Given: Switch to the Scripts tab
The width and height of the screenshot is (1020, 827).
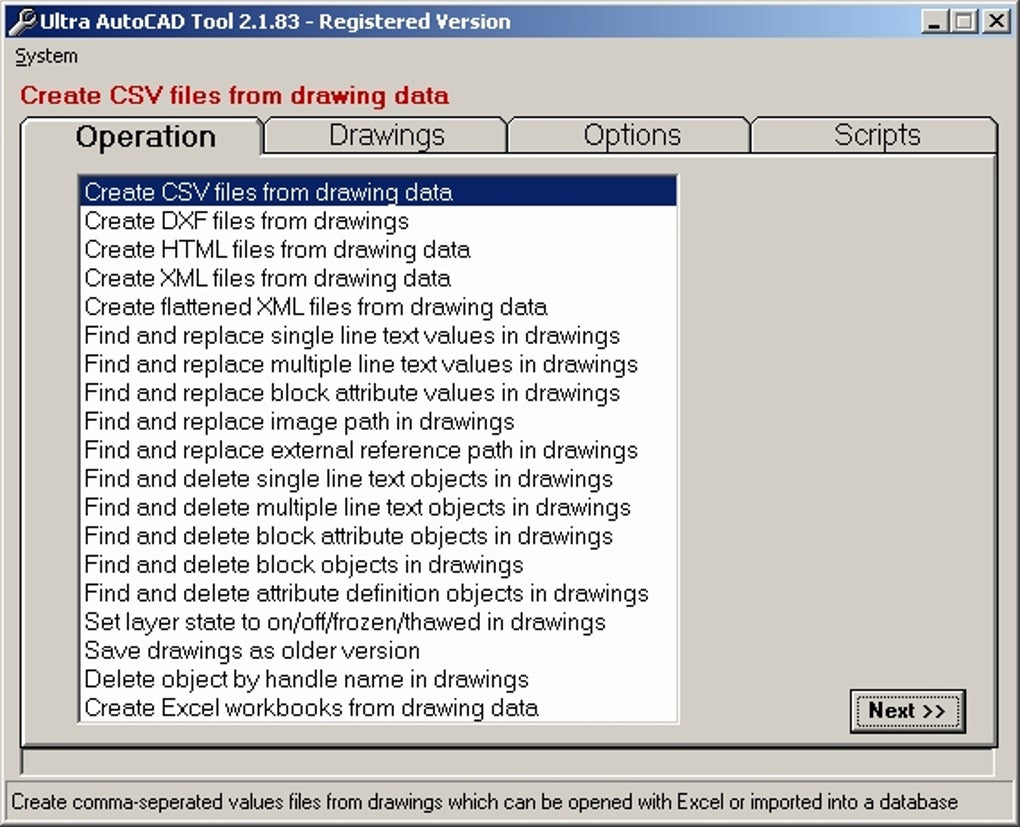Looking at the screenshot, I should point(876,135).
